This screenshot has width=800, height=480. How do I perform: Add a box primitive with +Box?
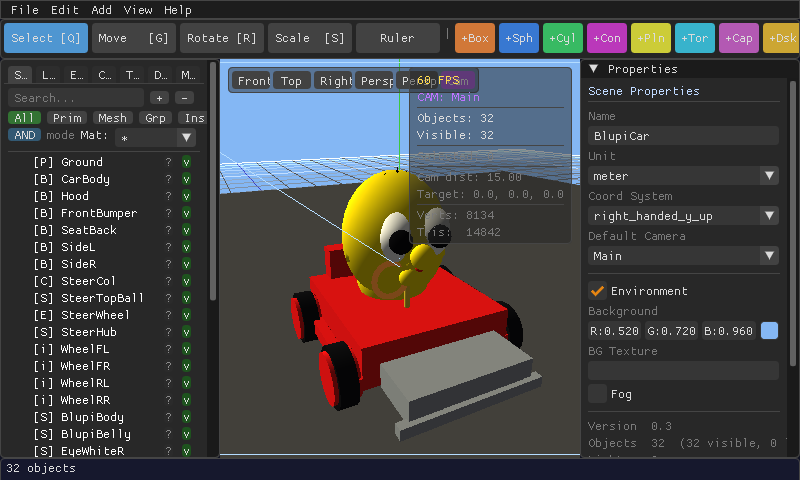tap(474, 38)
